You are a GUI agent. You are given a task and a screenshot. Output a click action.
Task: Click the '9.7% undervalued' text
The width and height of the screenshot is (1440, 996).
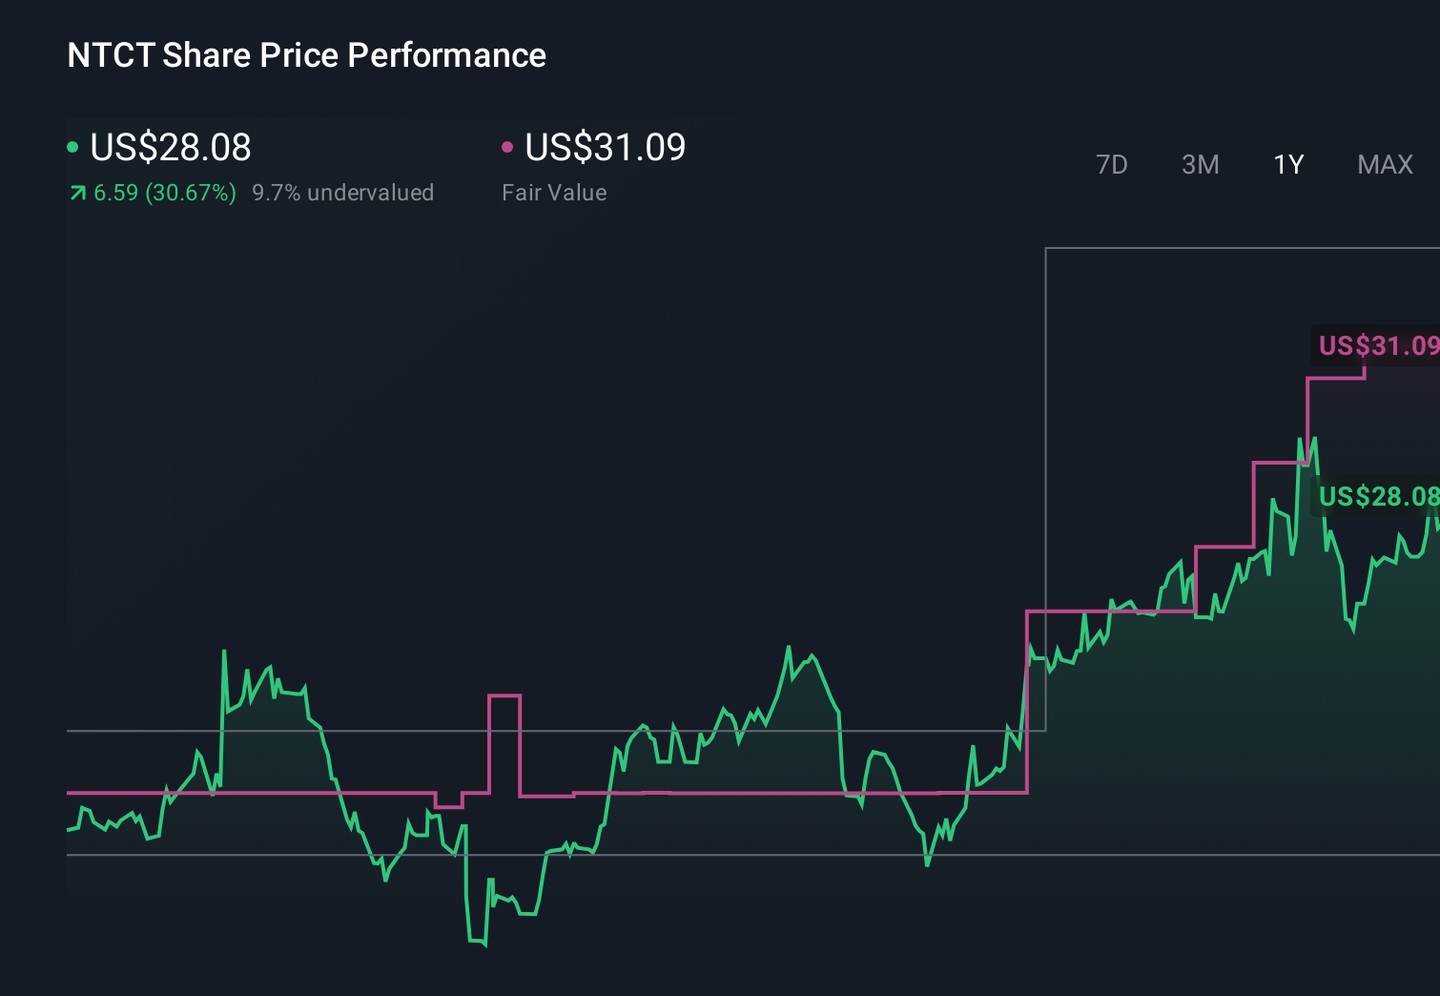(x=343, y=192)
